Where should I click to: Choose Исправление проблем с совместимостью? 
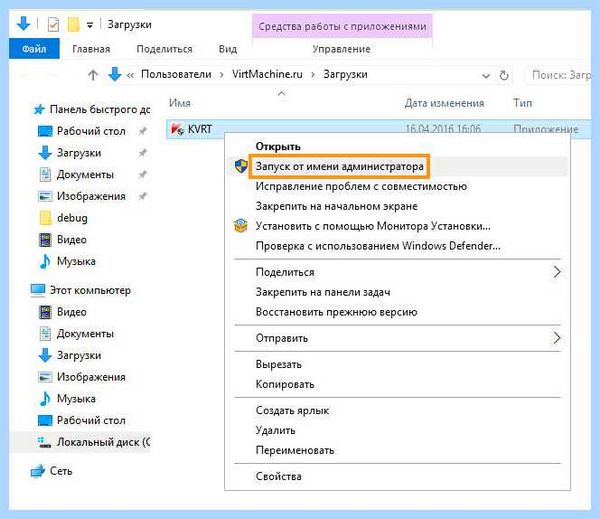[361, 186]
